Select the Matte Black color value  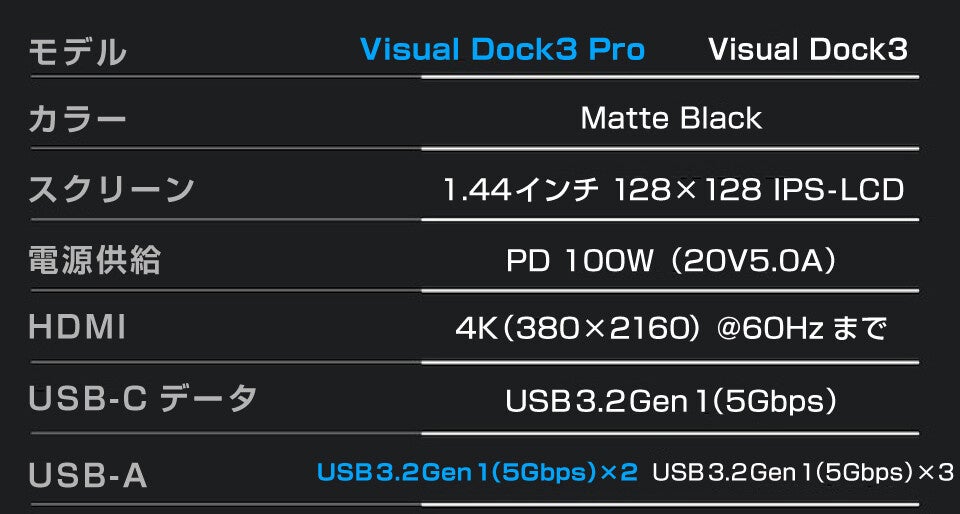point(671,119)
